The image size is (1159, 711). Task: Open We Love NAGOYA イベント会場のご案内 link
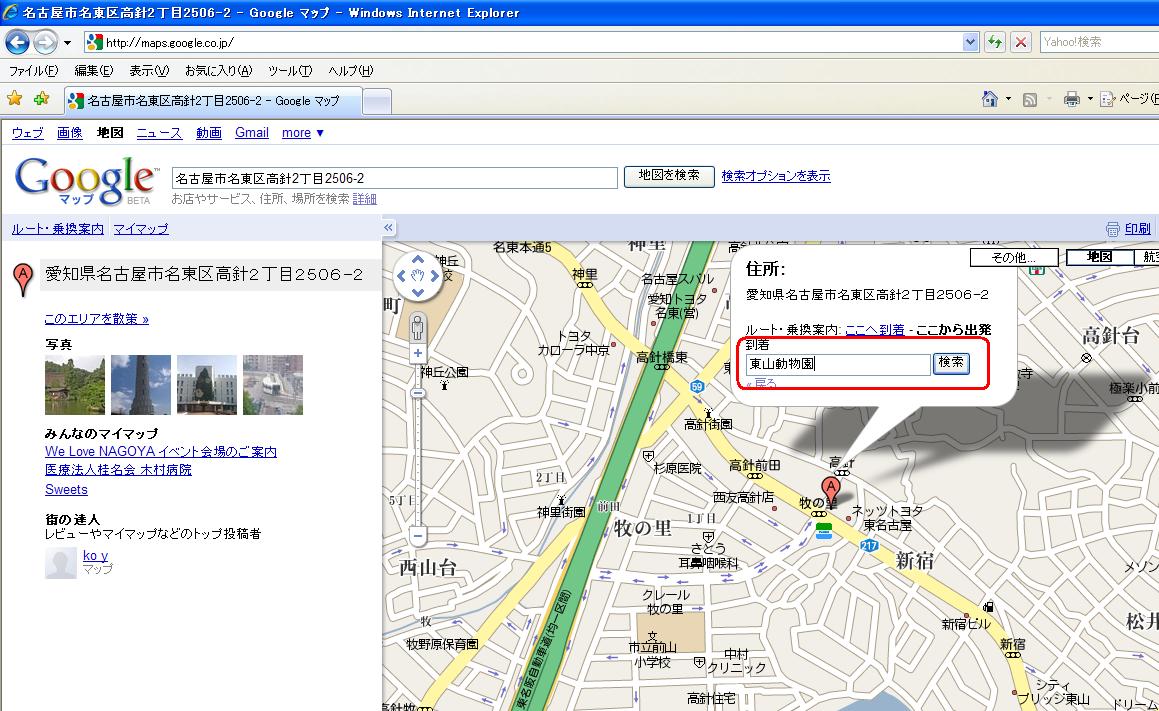(160, 452)
